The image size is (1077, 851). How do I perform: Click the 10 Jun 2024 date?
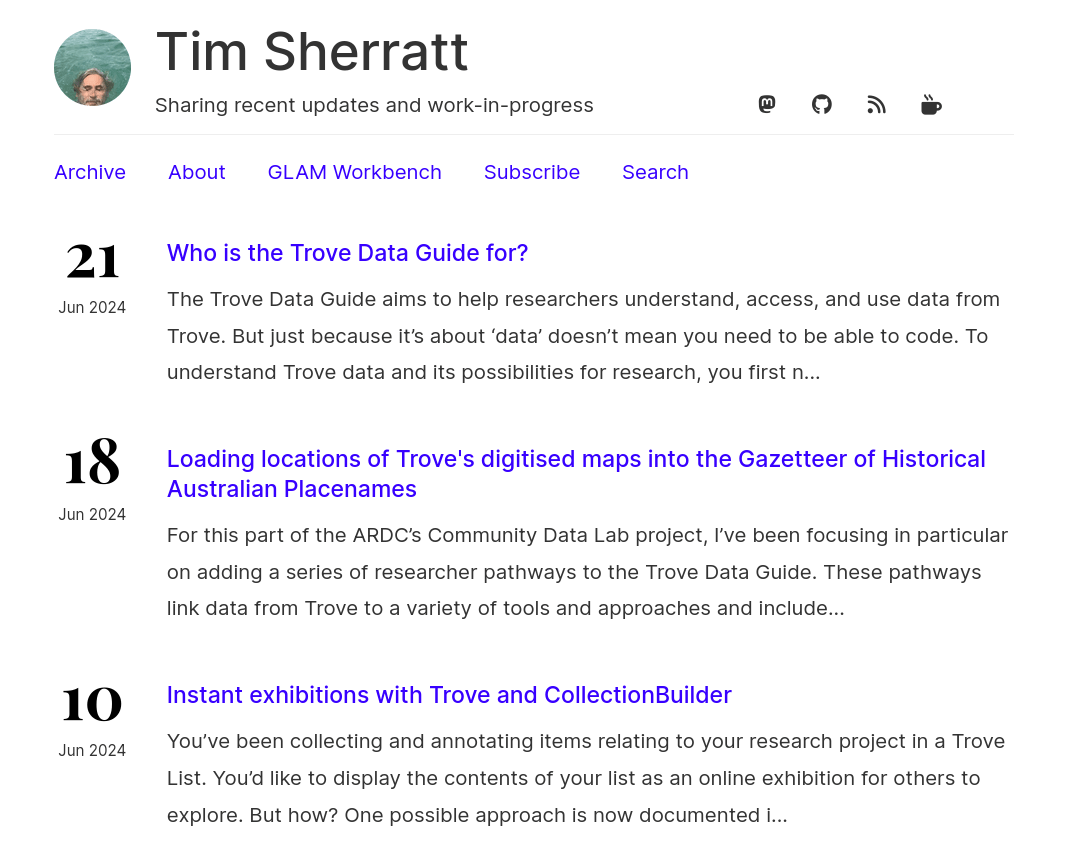[92, 721]
